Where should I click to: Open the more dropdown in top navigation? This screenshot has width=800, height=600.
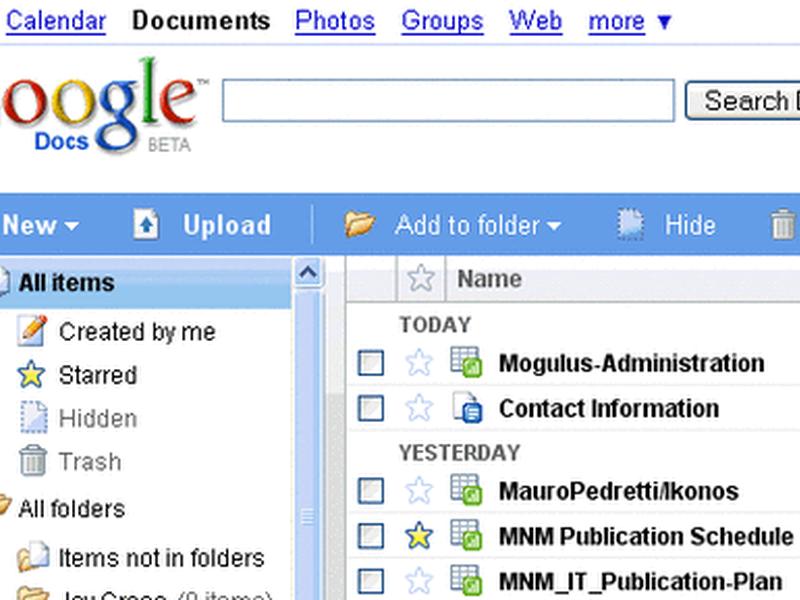(630, 21)
